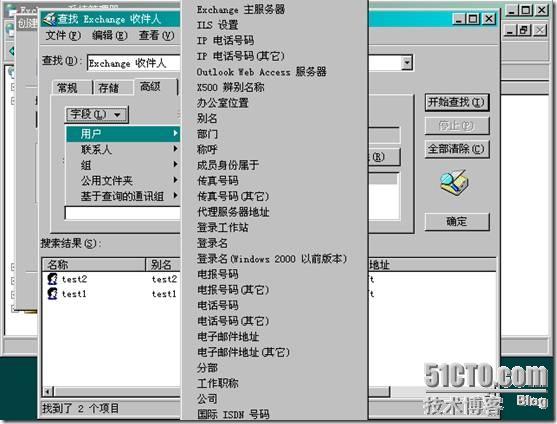Click the 确定 button
The height and width of the screenshot is (424, 557).
coord(456,222)
